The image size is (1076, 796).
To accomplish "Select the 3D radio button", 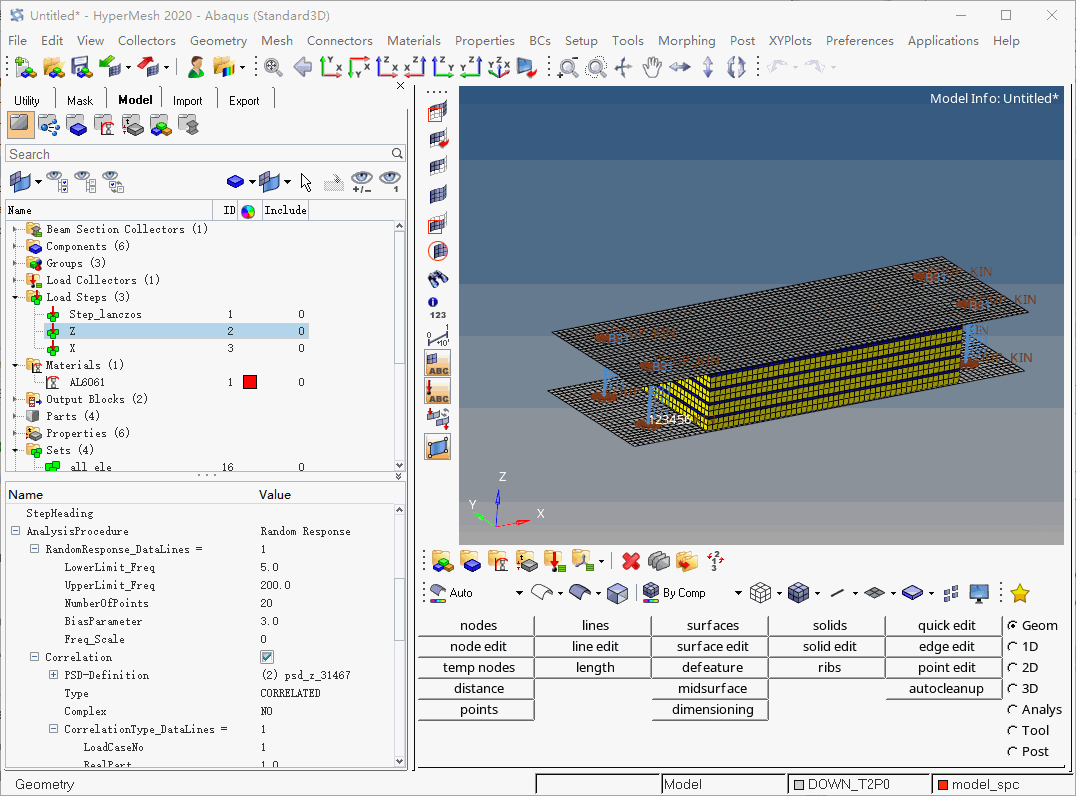I will [x=1012, y=688].
